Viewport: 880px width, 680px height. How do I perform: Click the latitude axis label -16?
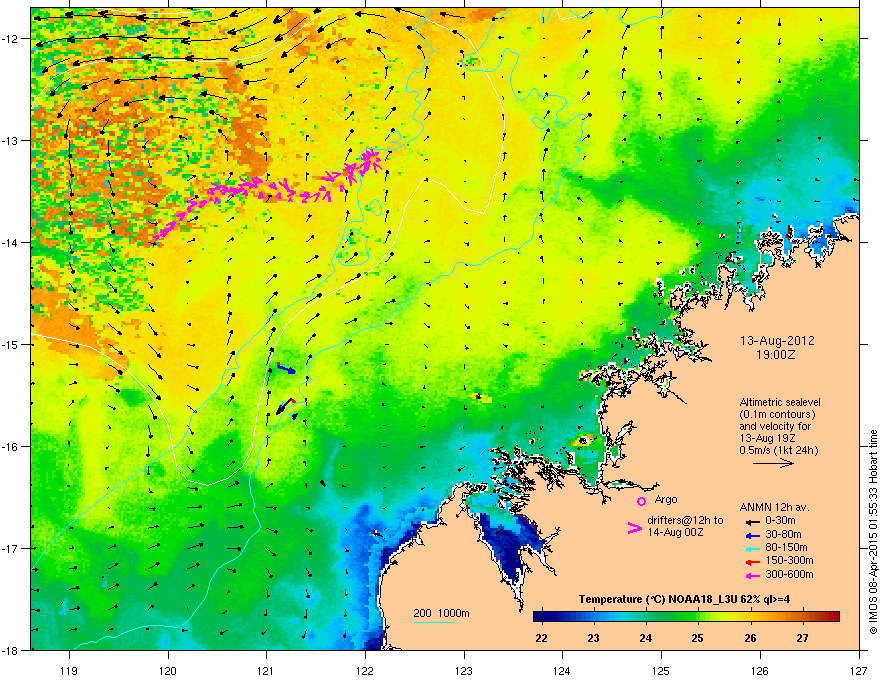(x=10, y=447)
